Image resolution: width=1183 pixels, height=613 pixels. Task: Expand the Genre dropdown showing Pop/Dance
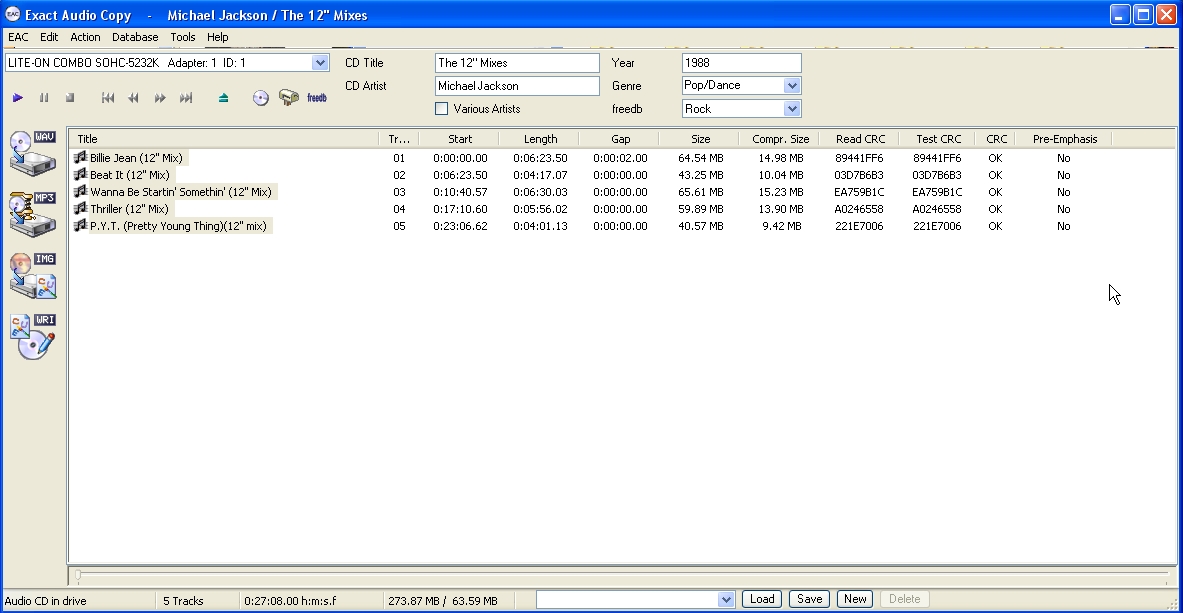tap(792, 86)
